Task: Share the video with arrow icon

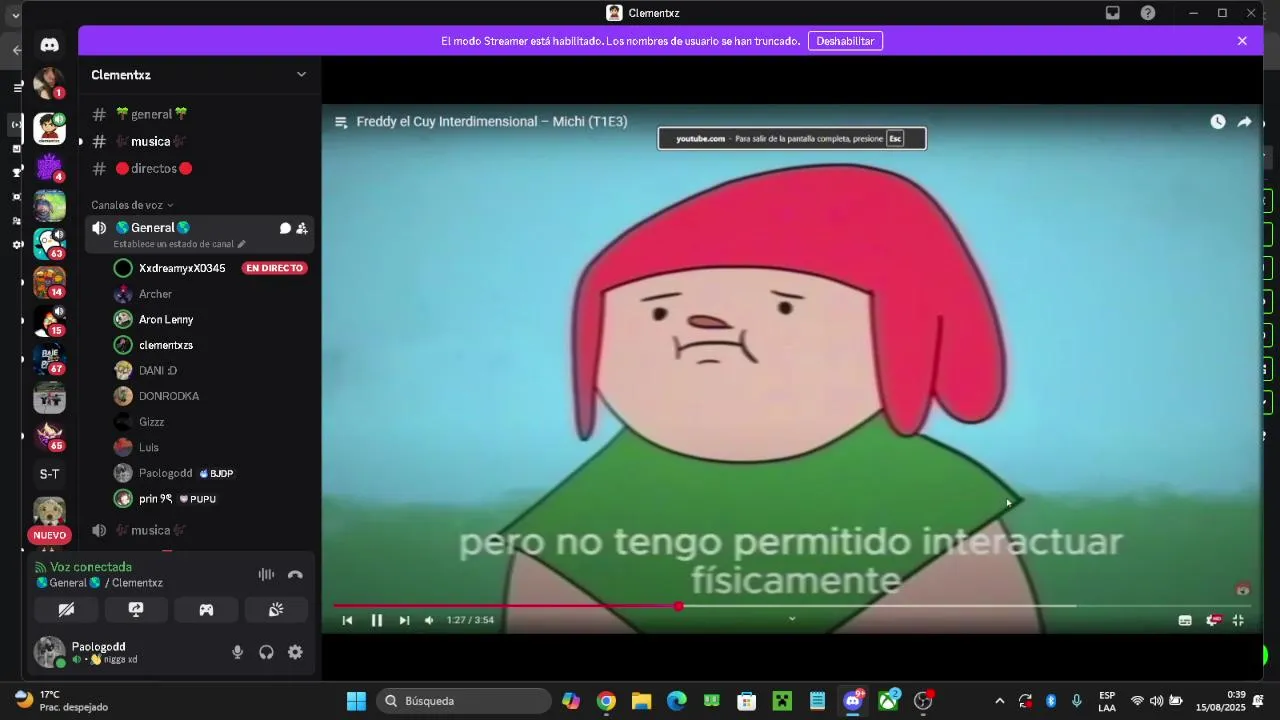Action: [x=1244, y=121]
